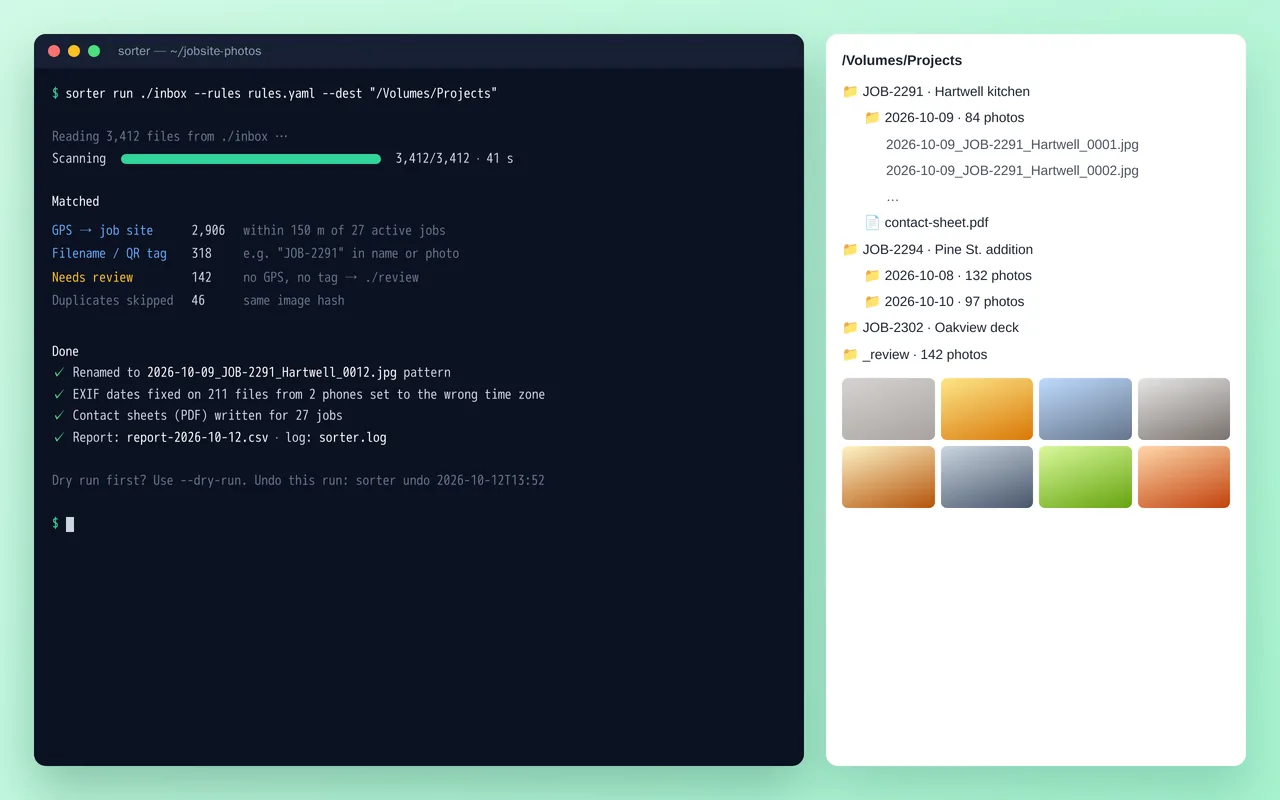Click the green Scanning progress bar
The width and height of the screenshot is (1280, 800).
[x=251, y=158]
